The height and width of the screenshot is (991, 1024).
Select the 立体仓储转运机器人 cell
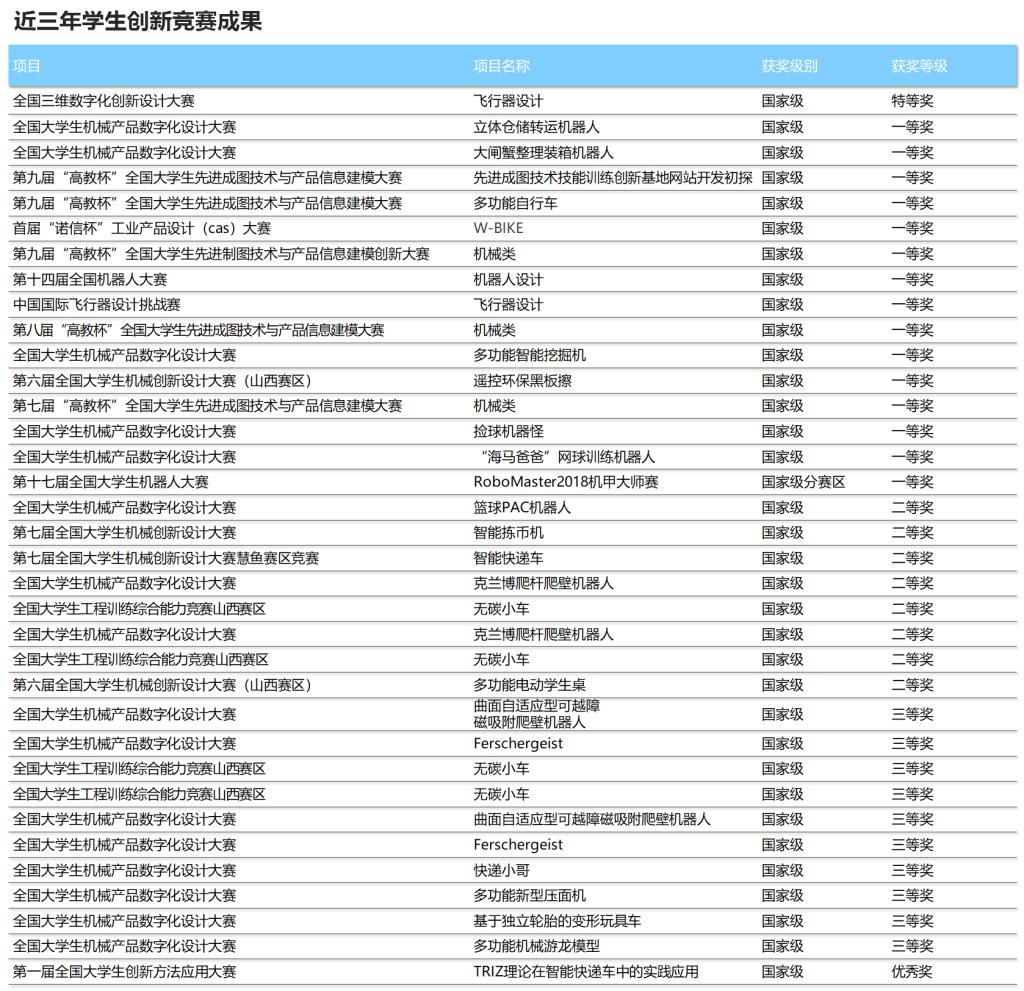537,127
